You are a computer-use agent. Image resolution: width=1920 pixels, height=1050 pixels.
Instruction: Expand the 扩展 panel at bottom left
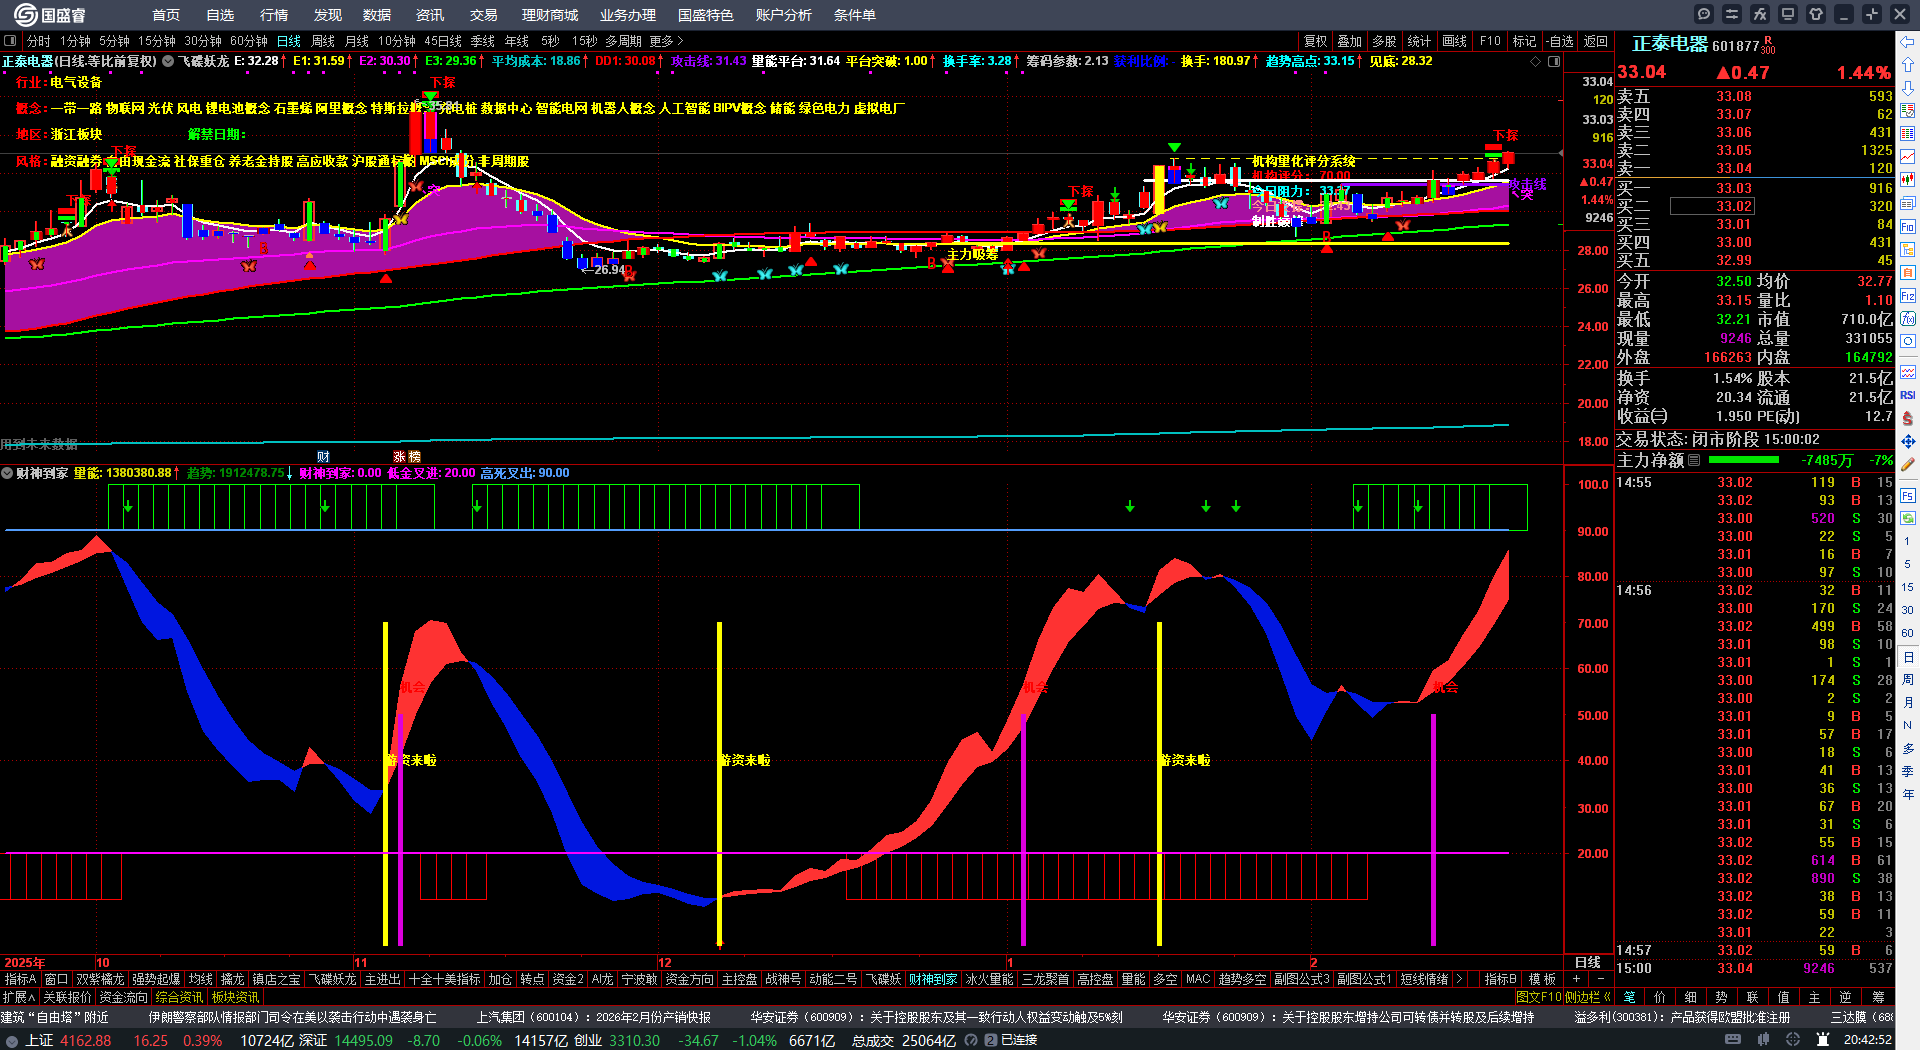click(x=19, y=997)
